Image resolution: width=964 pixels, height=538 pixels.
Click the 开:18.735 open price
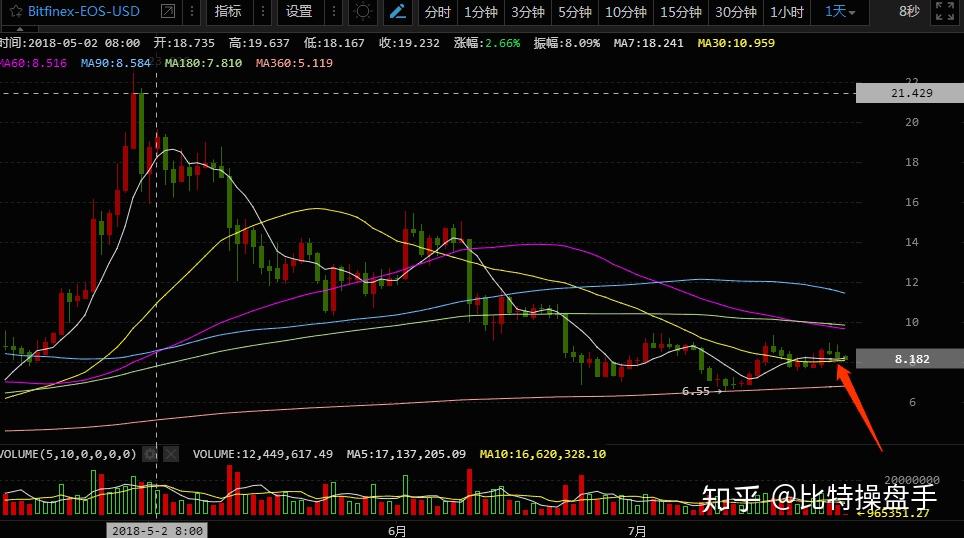pyautogui.click(x=184, y=43)
